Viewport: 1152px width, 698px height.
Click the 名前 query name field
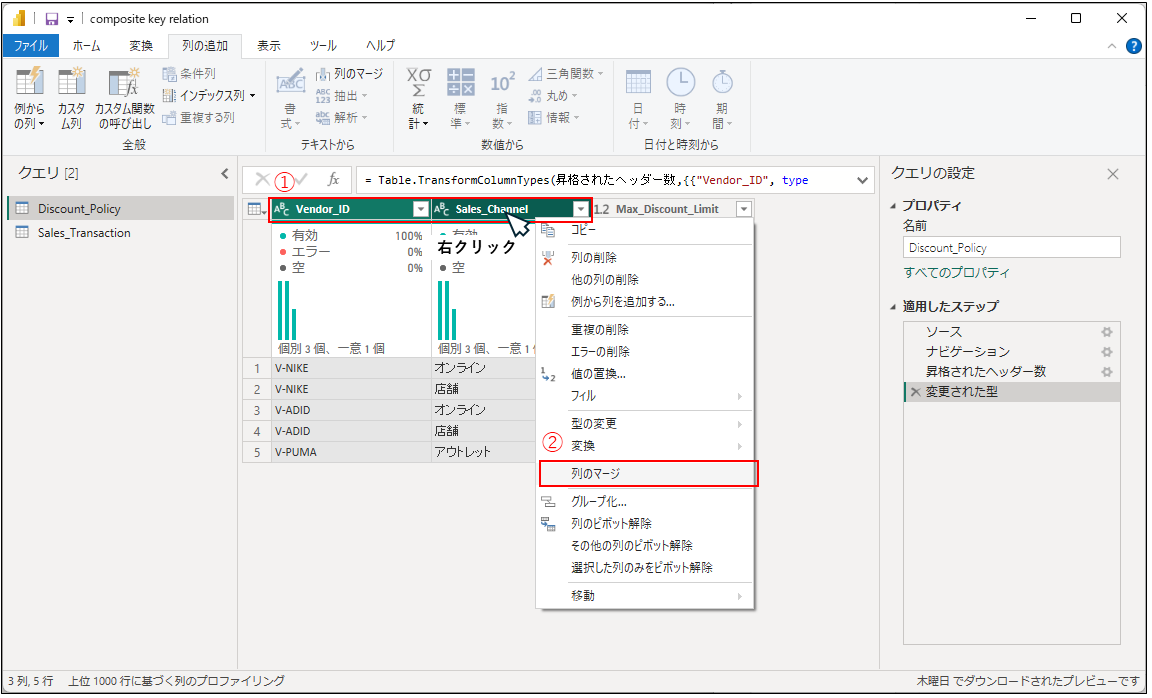1011,248
